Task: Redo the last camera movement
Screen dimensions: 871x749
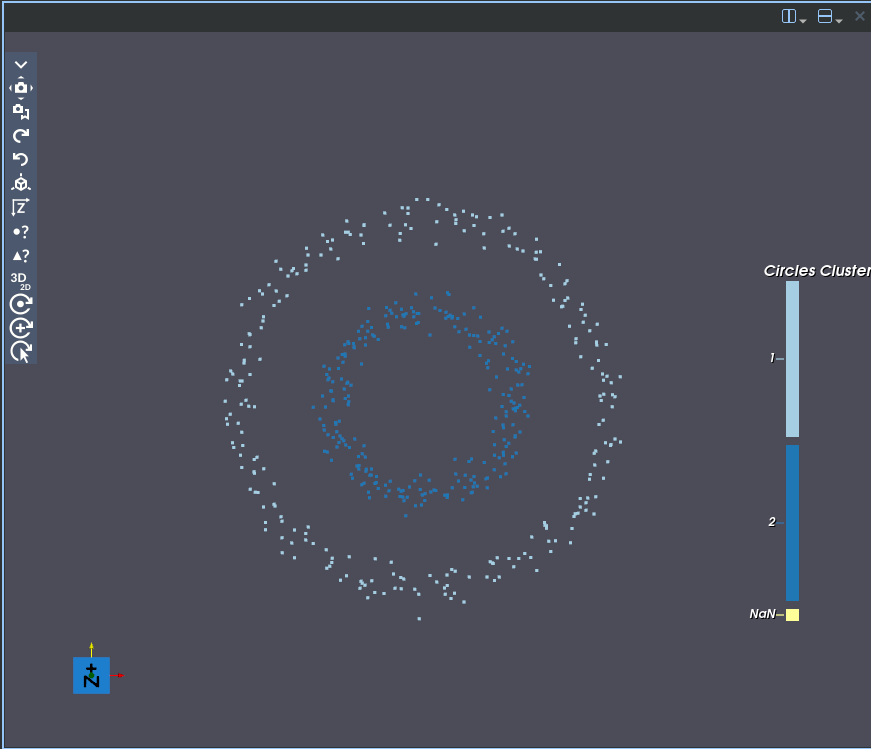Action: (x=21, y=135)
